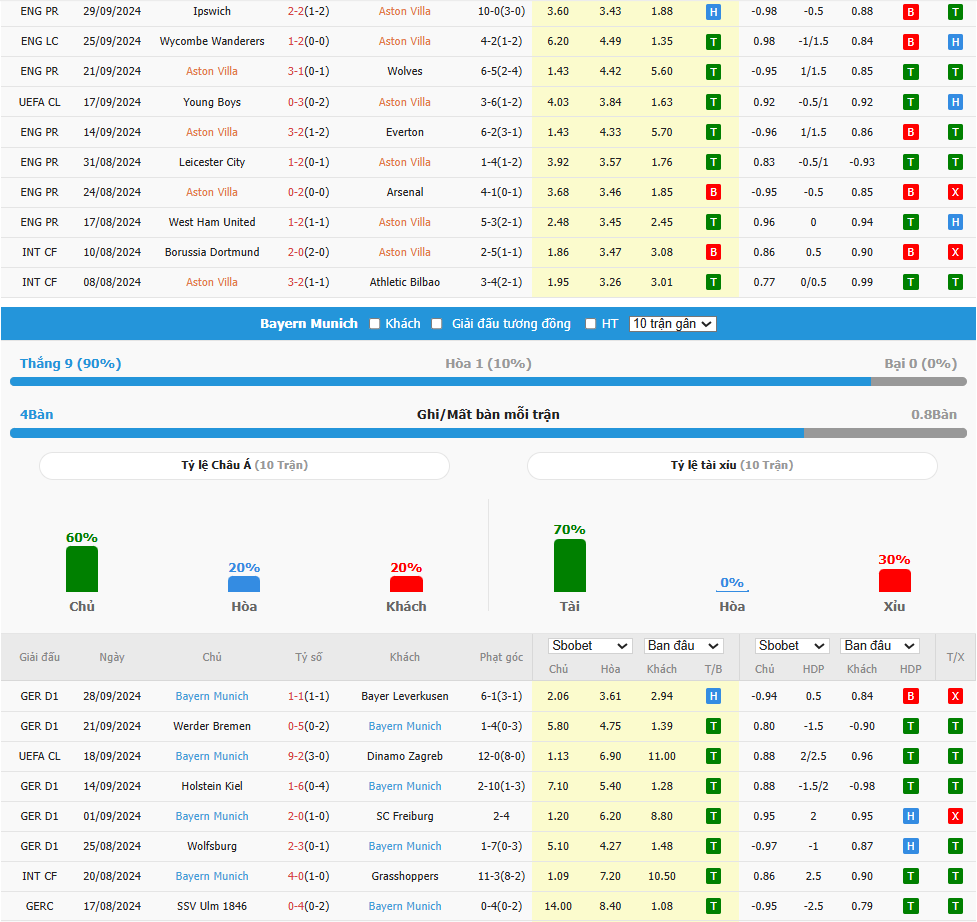Image resolution: width=977 pixels, height=922 pixels.
Task: Click the Thắng 9 (90%) label
Action: (x=70, y=364)
